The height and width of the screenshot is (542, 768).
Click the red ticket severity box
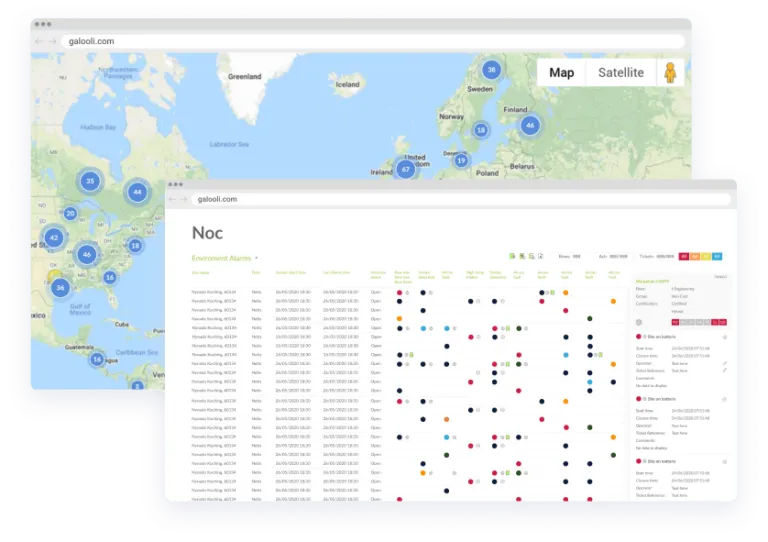(684, 256)
